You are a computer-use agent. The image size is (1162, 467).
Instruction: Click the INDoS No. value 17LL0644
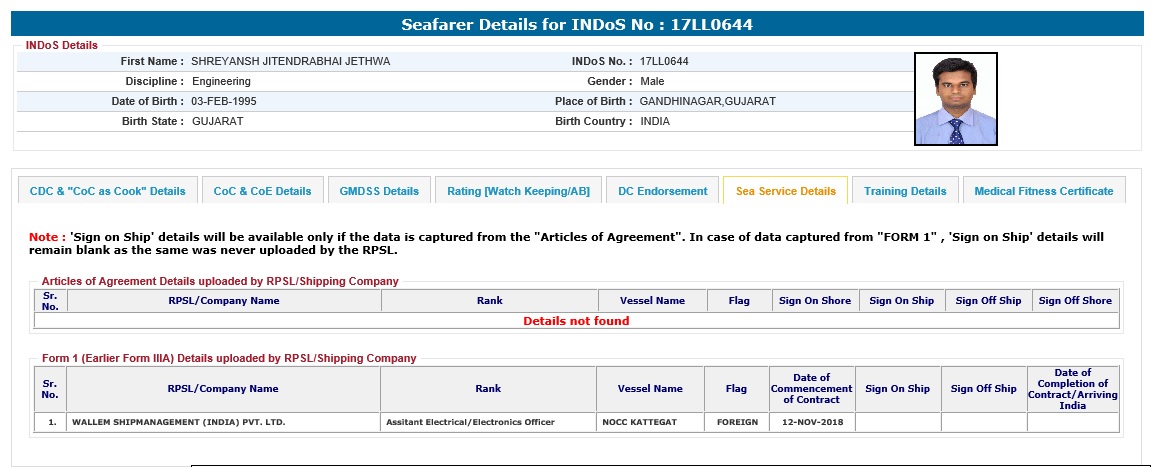(664, 61)
